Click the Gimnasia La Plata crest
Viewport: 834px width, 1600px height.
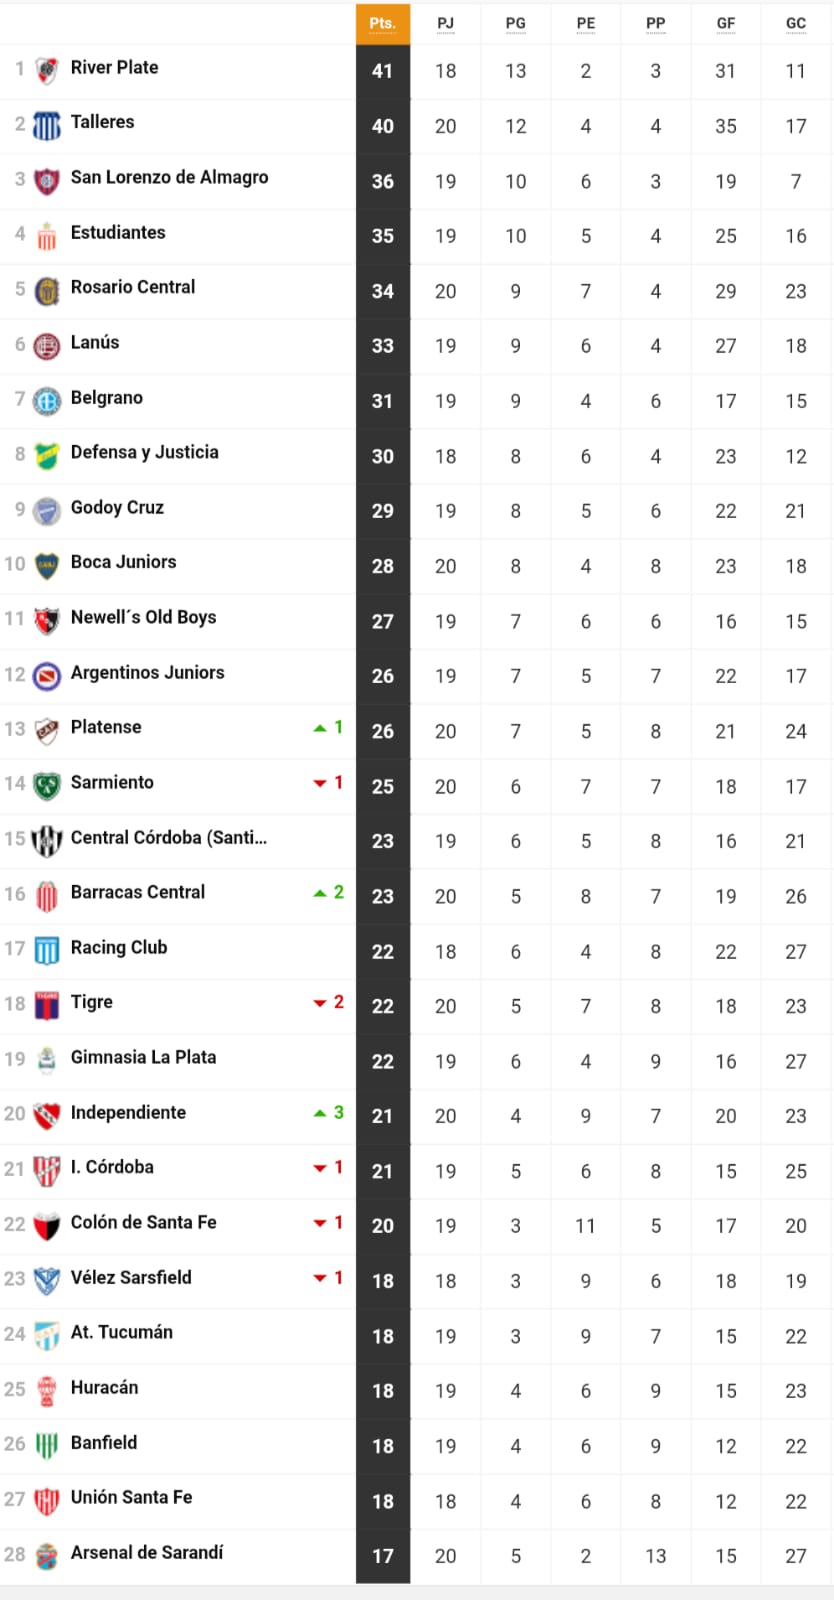pos(48,1057)
